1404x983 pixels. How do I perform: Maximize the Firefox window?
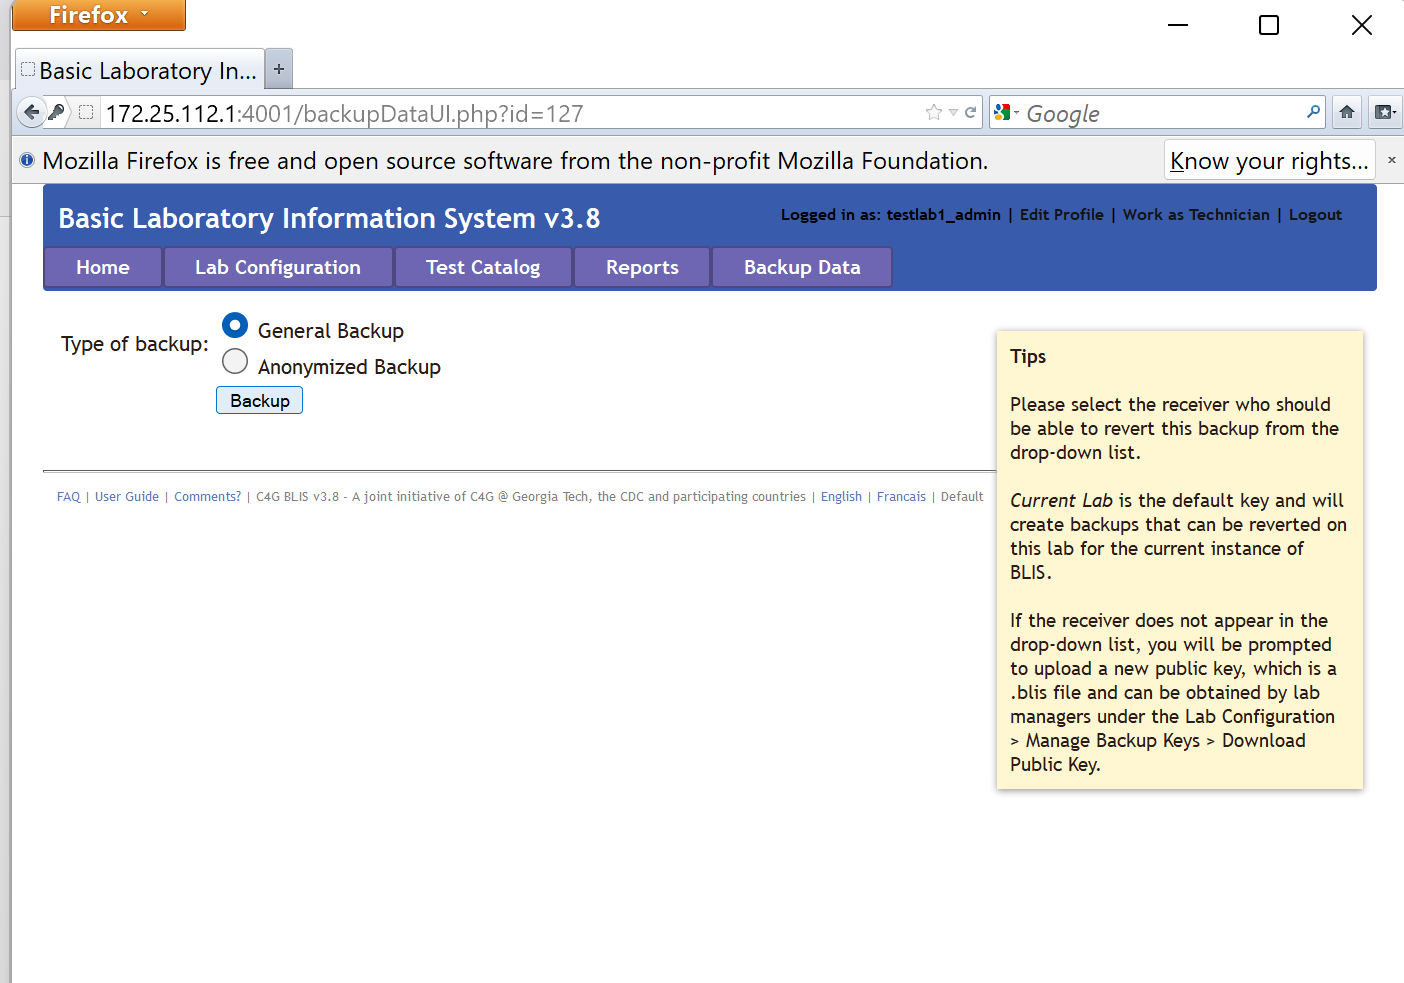(1269, 24)
